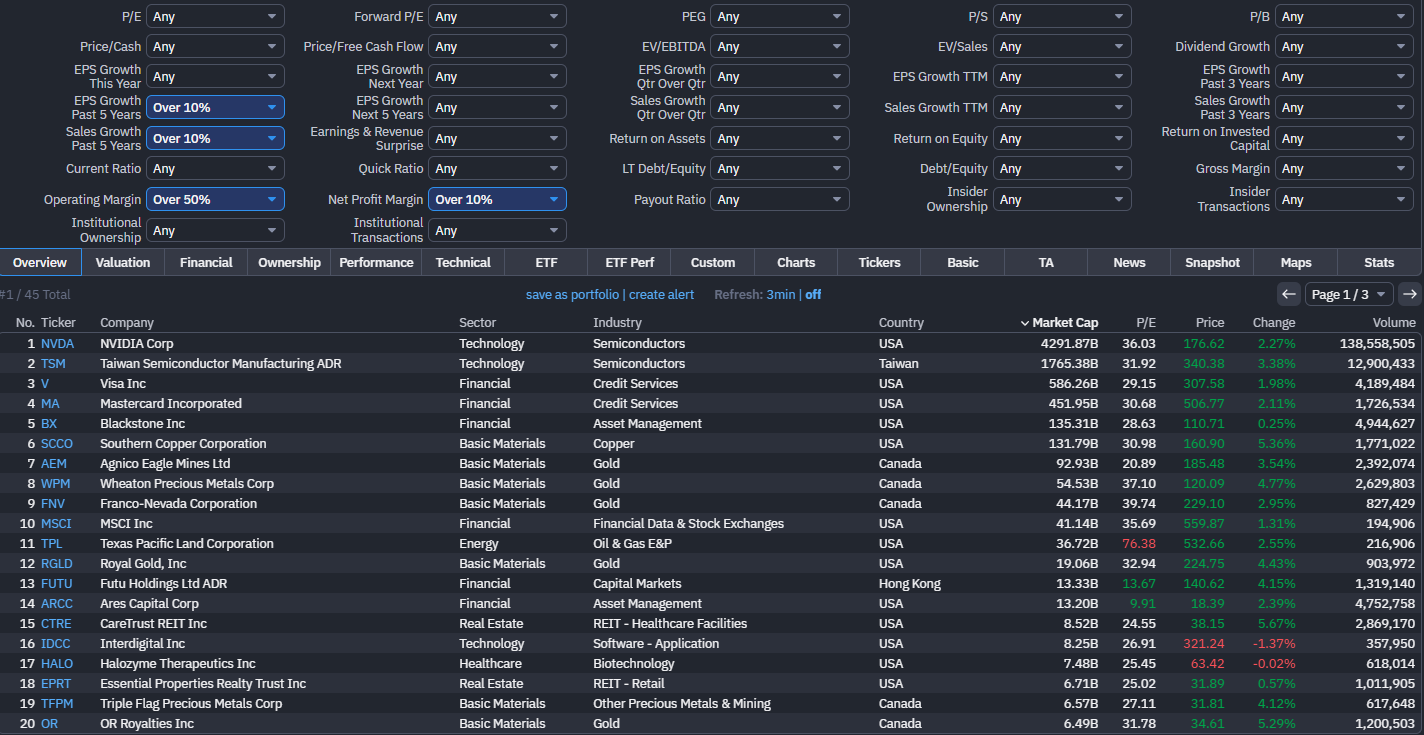The width and height of the screenshot is (1424, 735).
Task: Open the NVDA ticker link
Action: tap(57, 344)
